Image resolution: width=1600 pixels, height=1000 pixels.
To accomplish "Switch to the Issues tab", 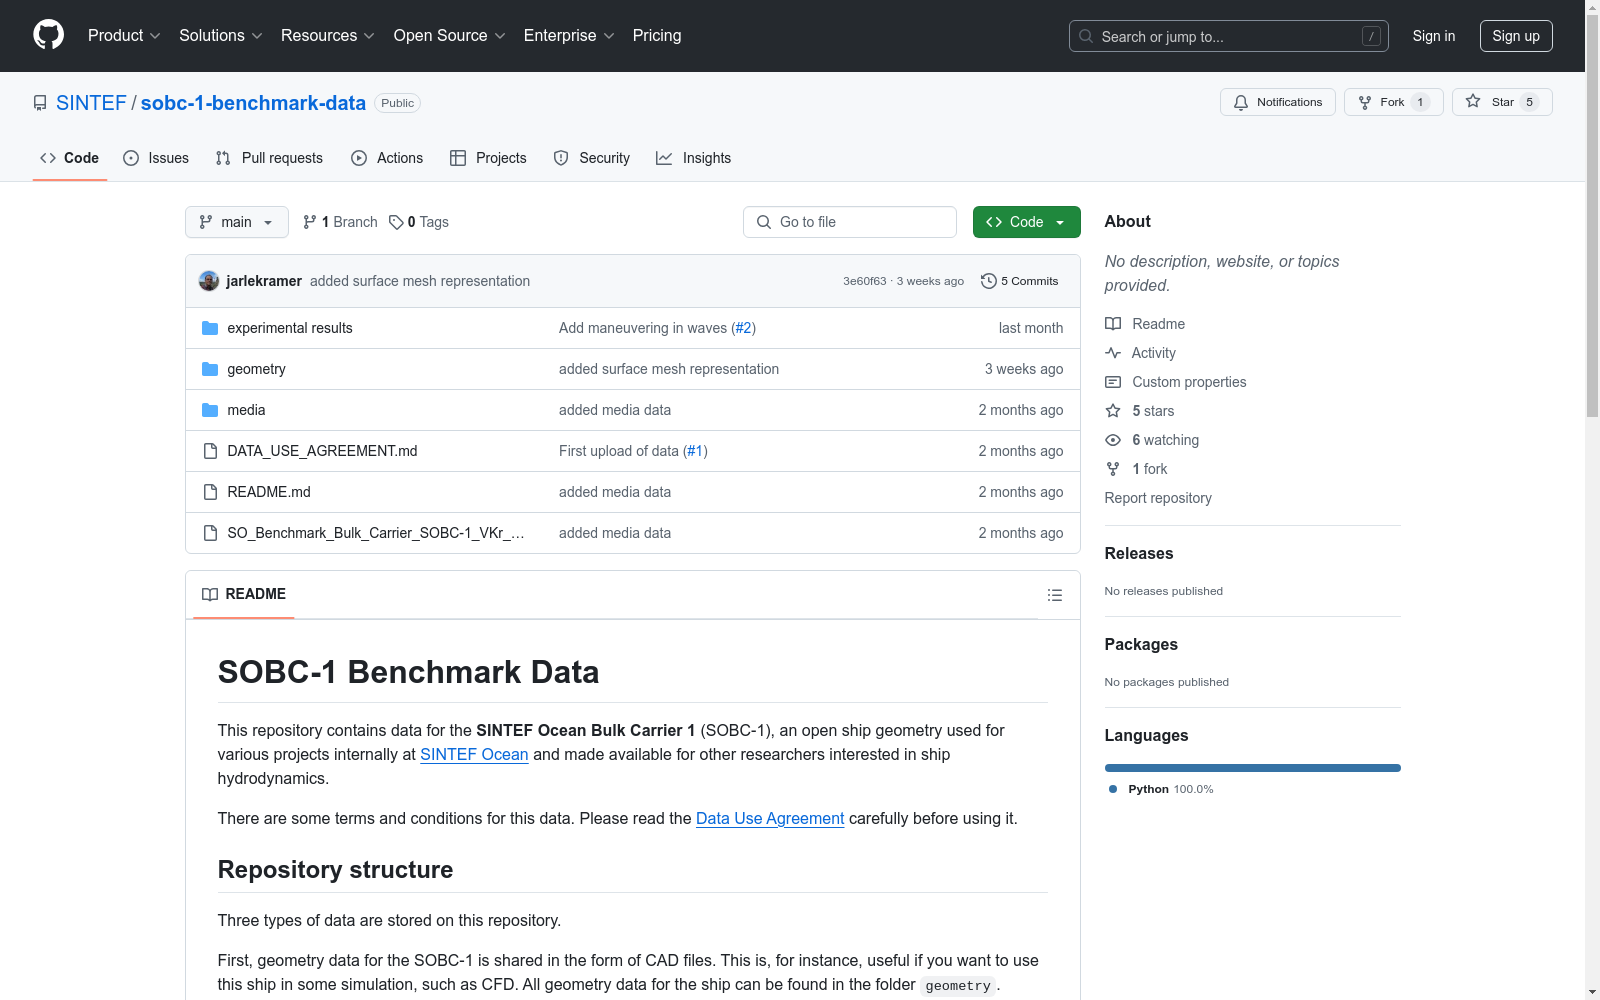I will (x=156, y=158).
